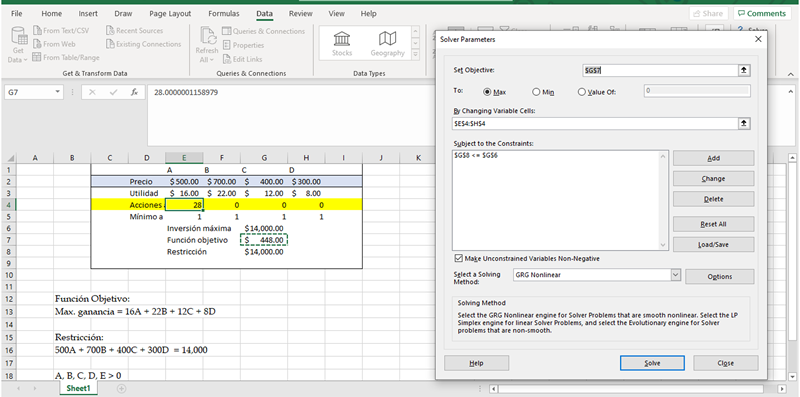Click the Set Objective range selector icon
The height and width of the screenshot is (397, 800).
point(744,70)
